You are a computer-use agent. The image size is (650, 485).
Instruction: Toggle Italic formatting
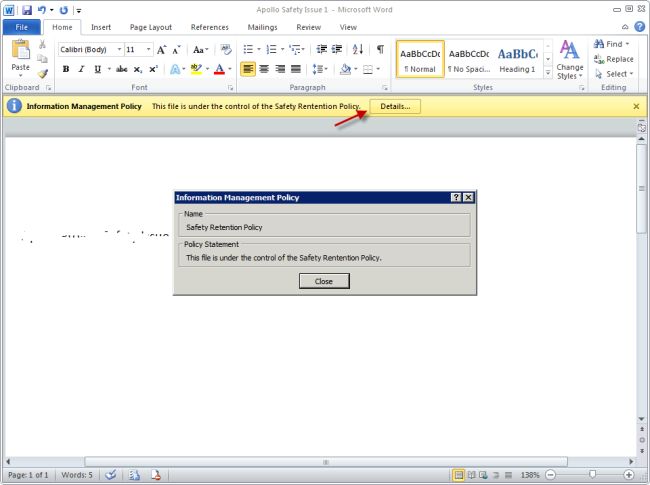tap(81, 69)
